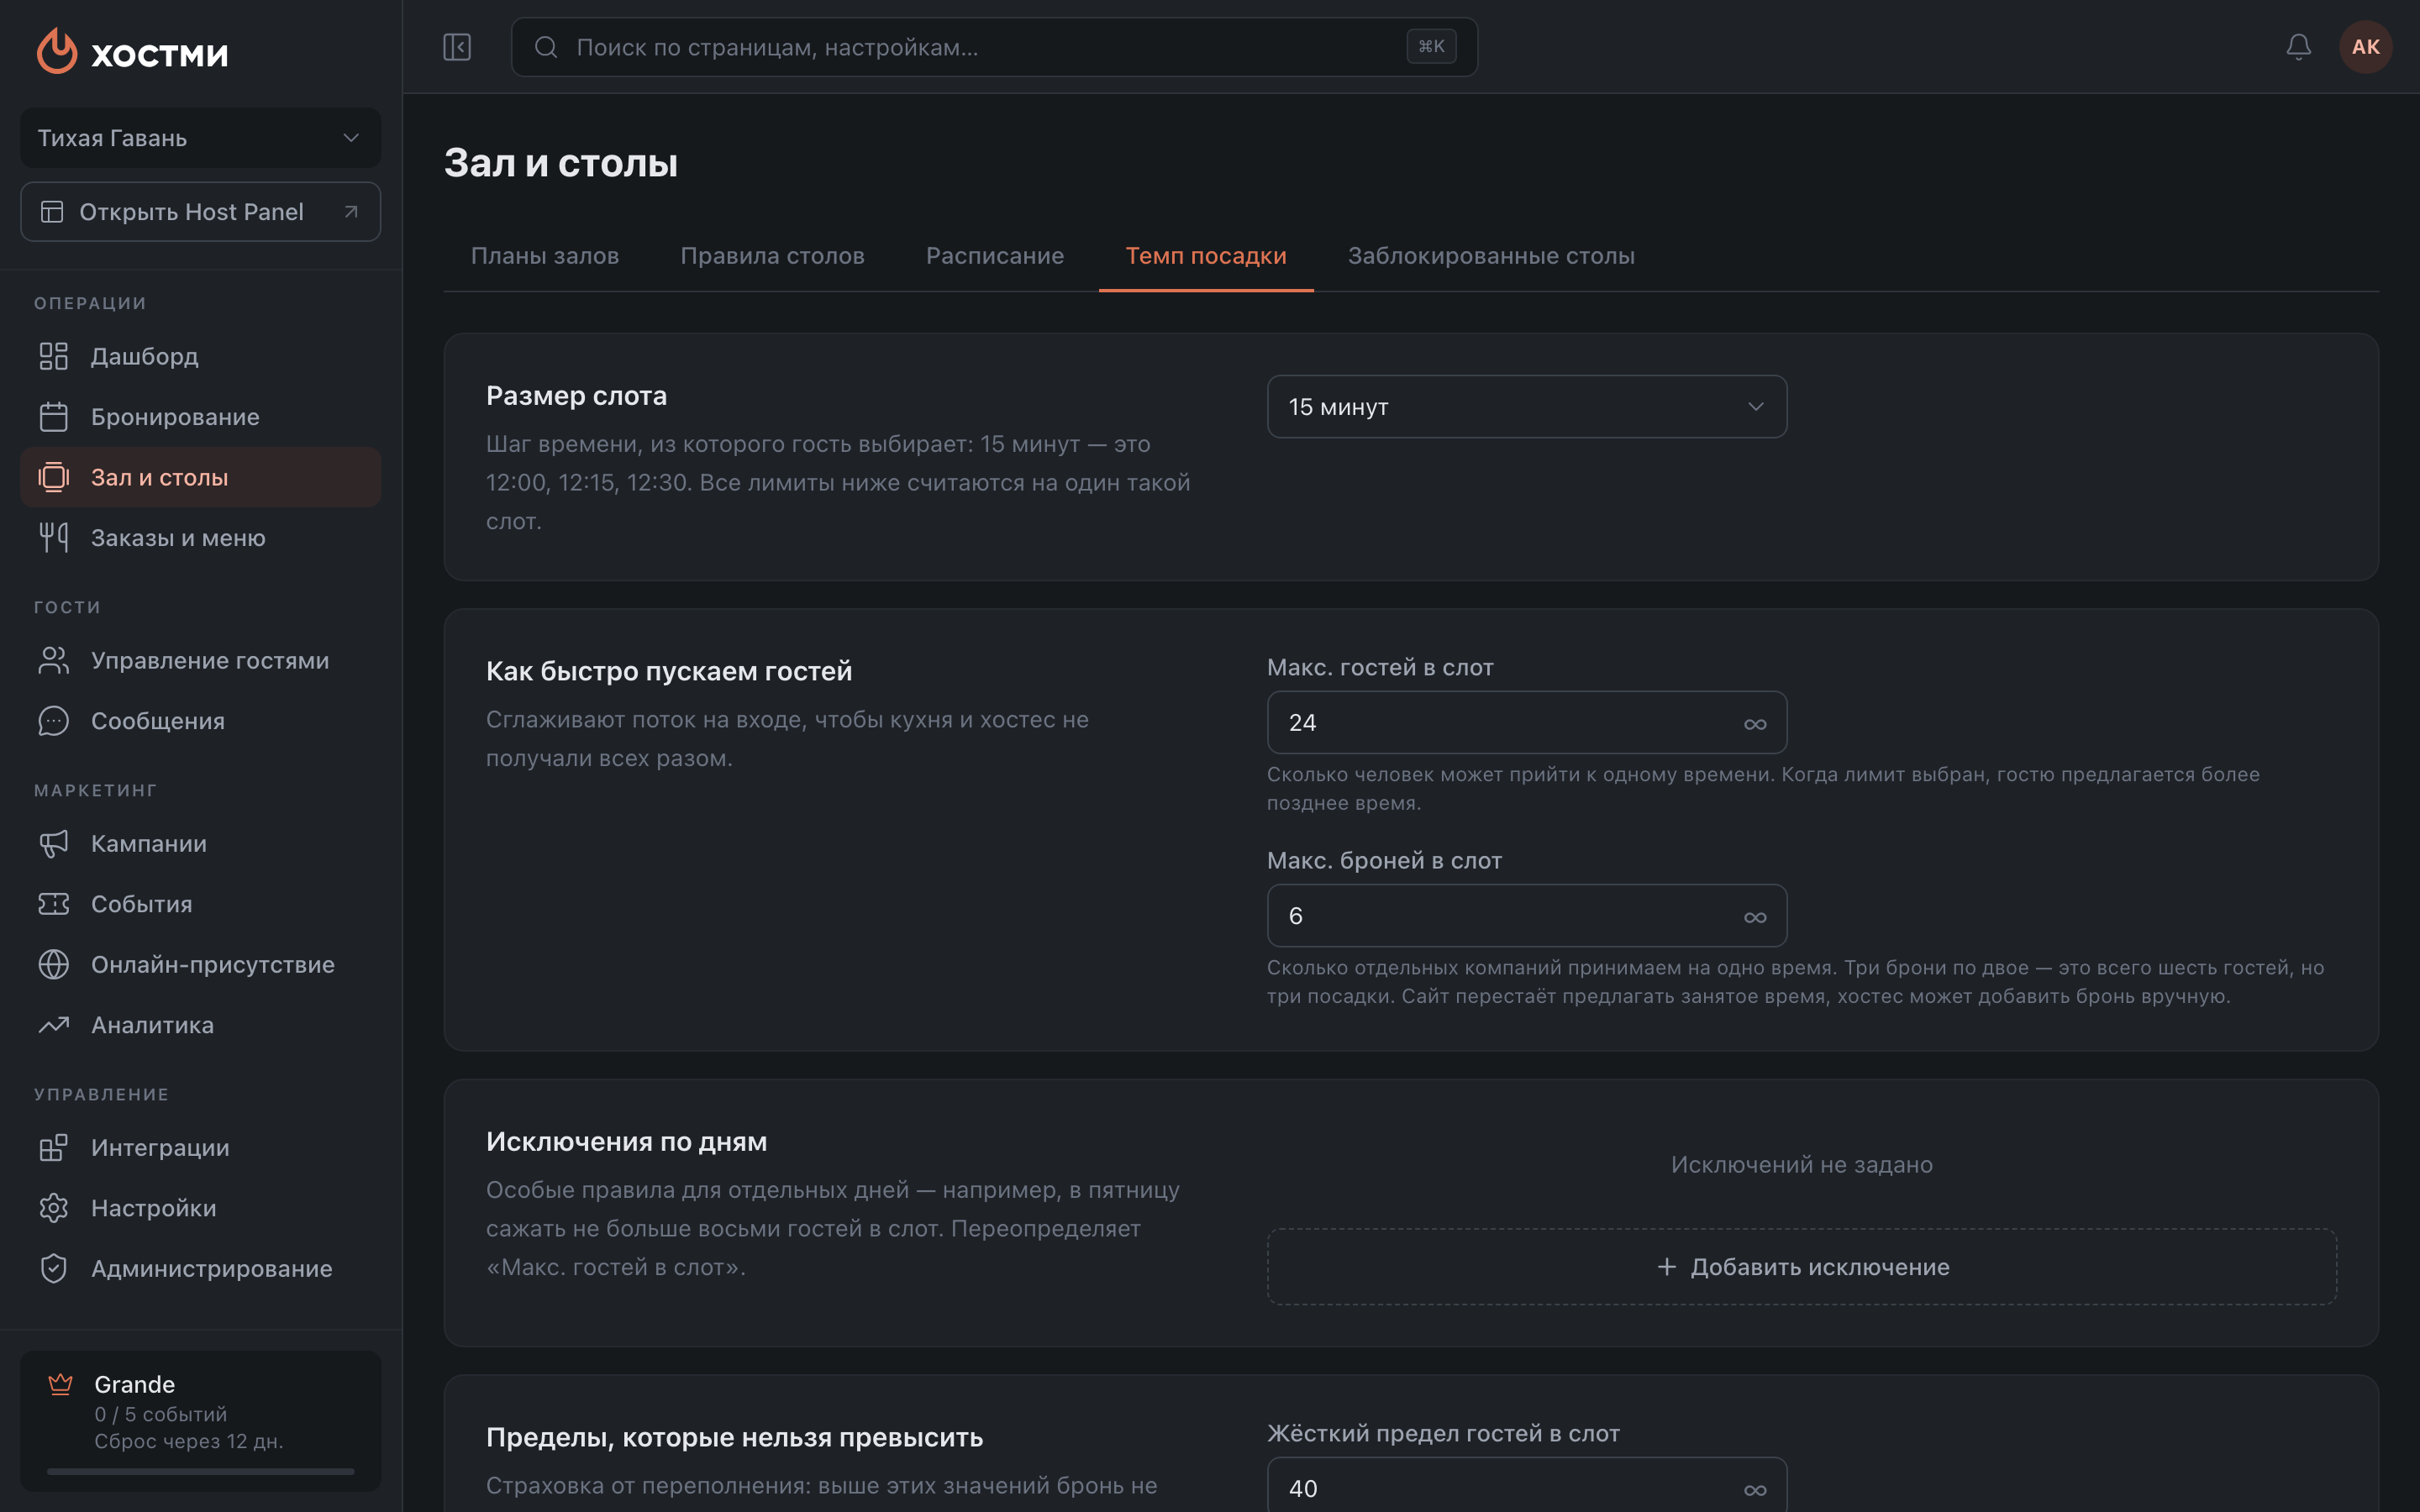Click the Макс. броней в слот field with 6
Screen dimensions: 2420x1512
1526,916
